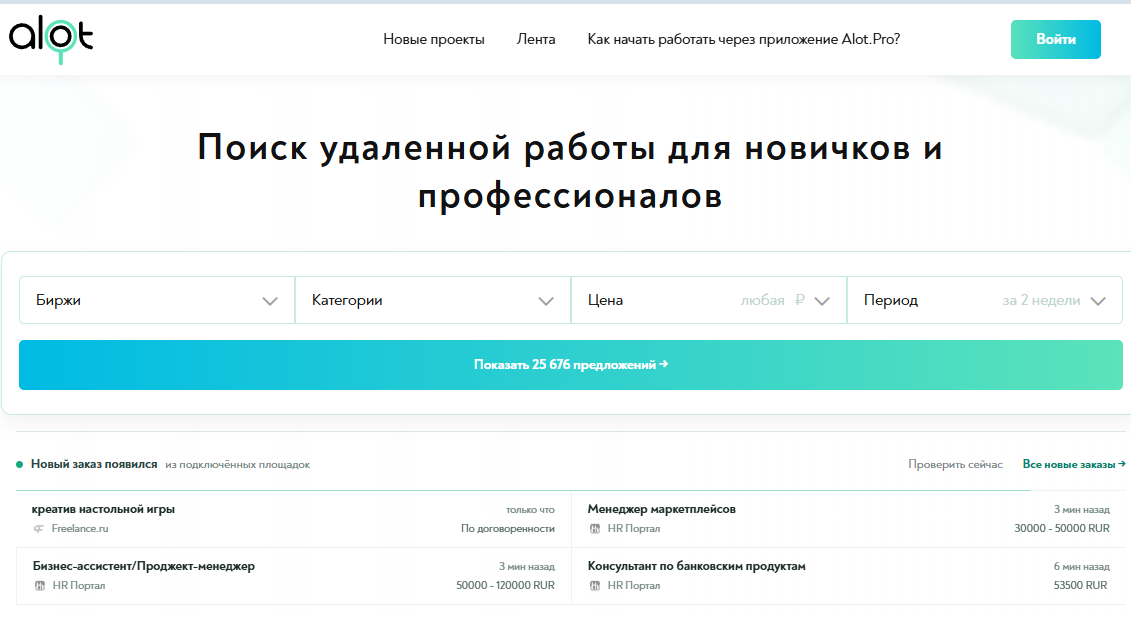
Task: Open Как начать работать через приложение Alot.Pro link
Action: click(744, 39)
